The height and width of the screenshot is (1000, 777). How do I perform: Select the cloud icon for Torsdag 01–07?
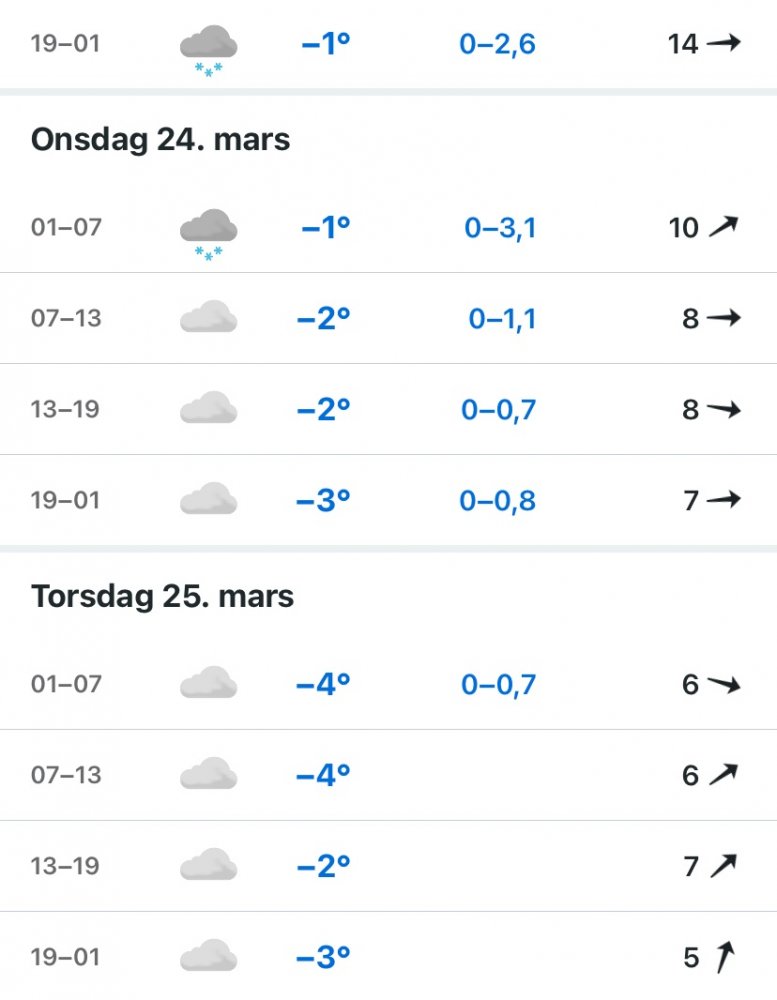click(x=208, y=685)
